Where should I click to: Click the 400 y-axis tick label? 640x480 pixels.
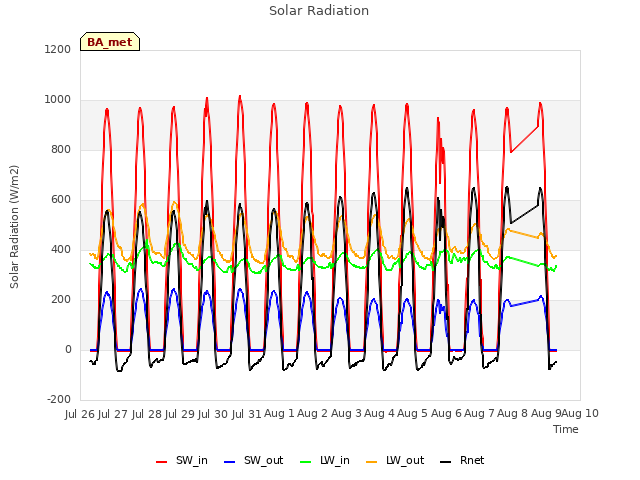click(61, 249)
